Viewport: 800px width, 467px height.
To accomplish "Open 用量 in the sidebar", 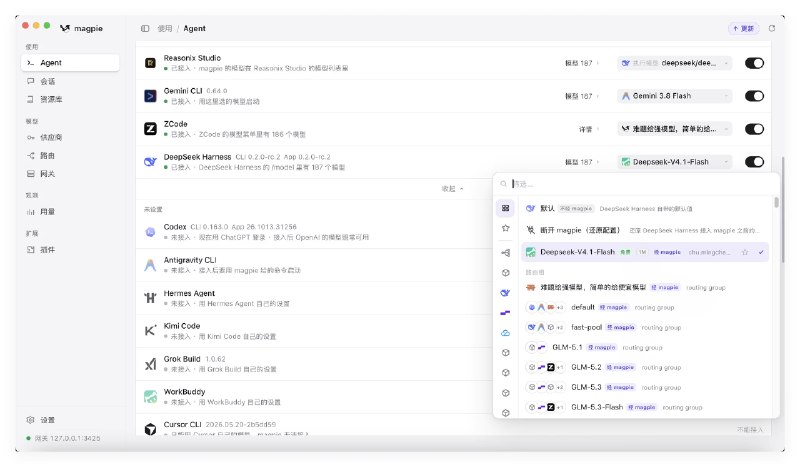I will point(70,212).
